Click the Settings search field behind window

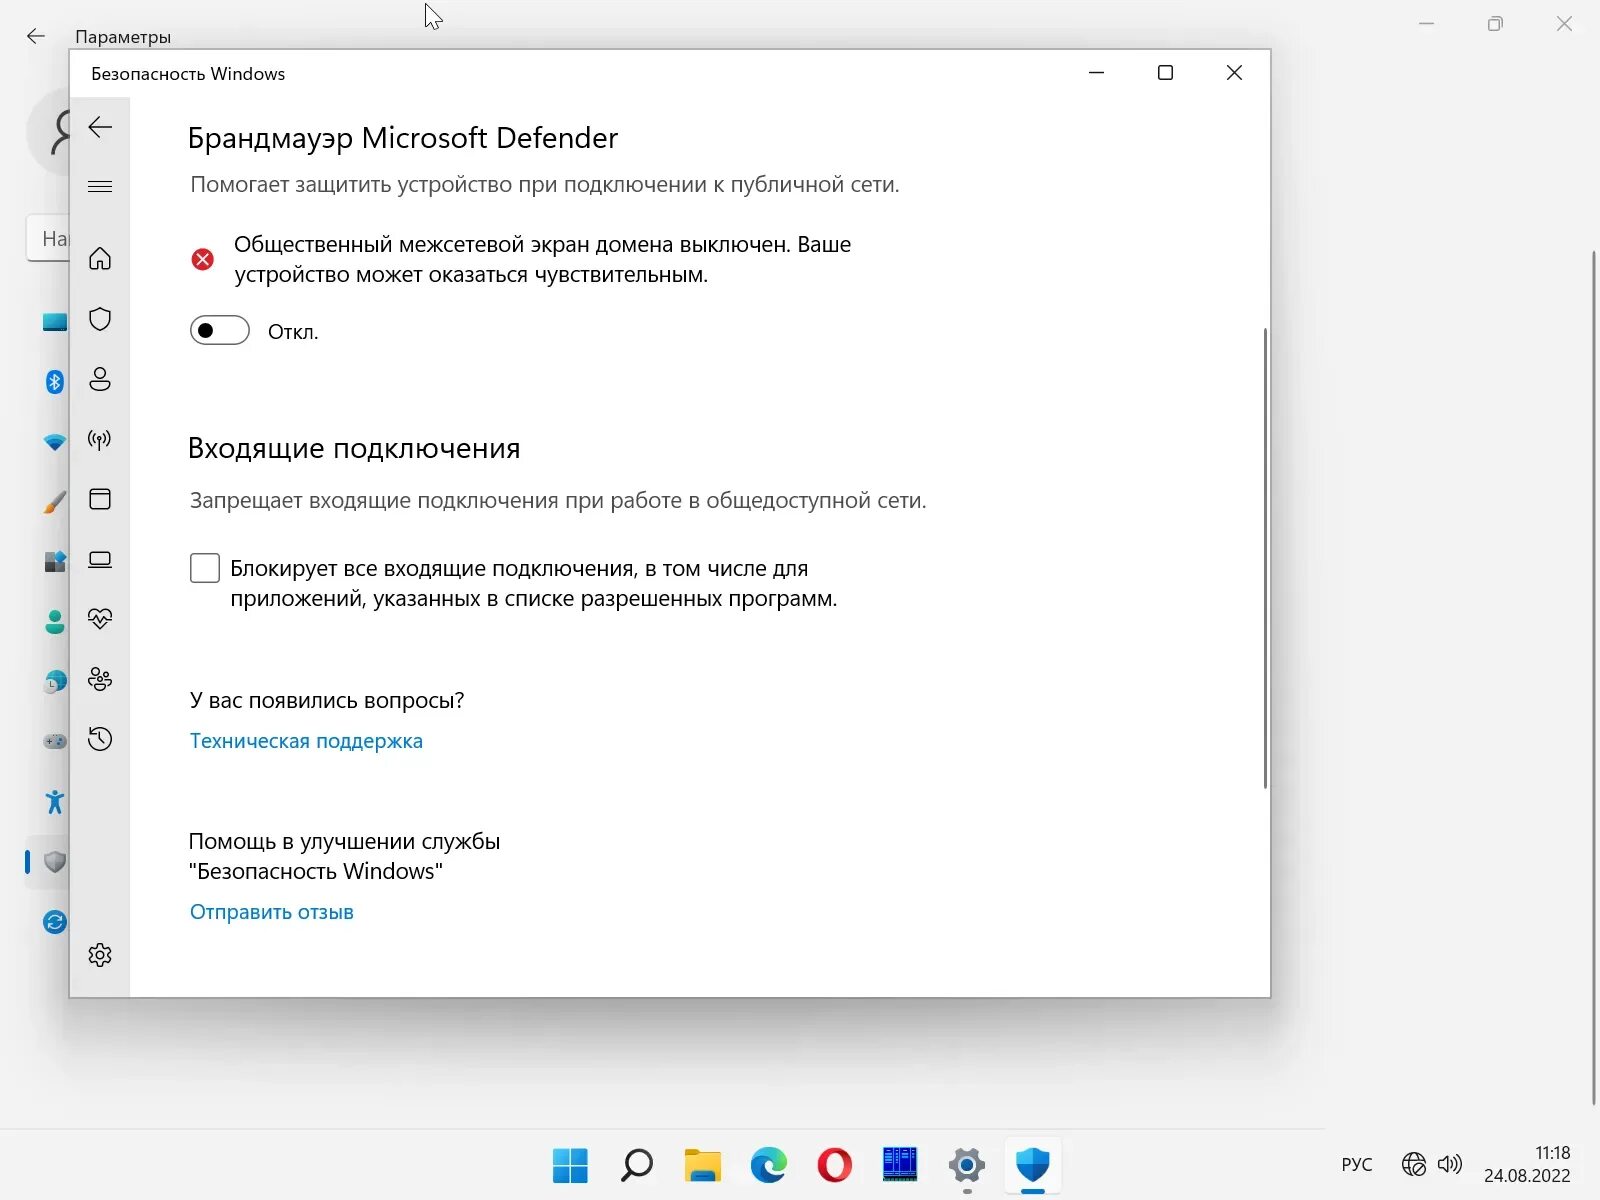pyautogui.click(x=47, y=238)
